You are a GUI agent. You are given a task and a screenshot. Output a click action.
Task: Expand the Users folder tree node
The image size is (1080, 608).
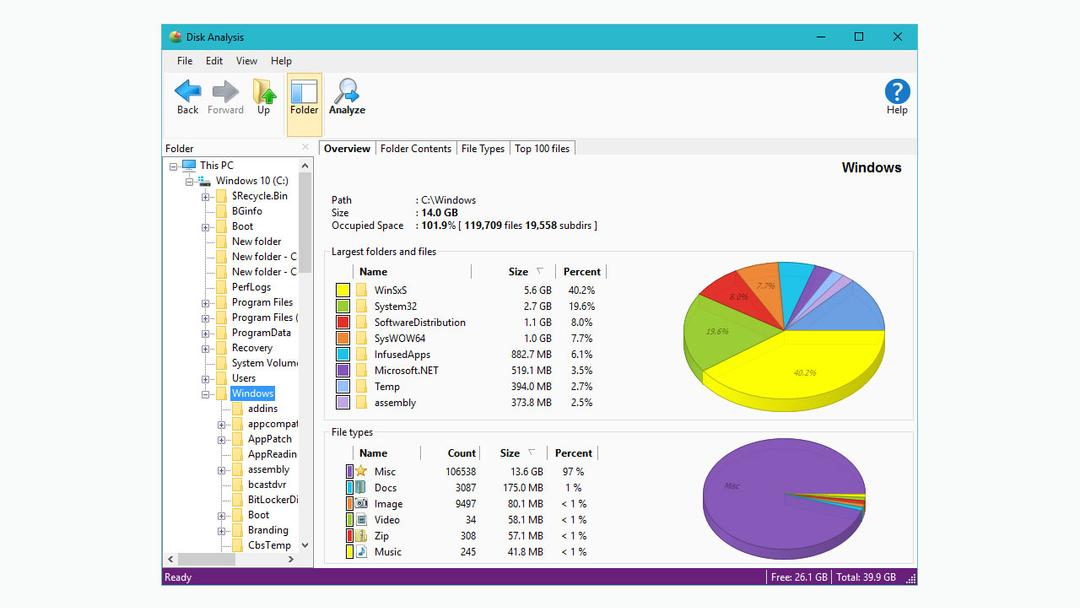coord(206,379)
